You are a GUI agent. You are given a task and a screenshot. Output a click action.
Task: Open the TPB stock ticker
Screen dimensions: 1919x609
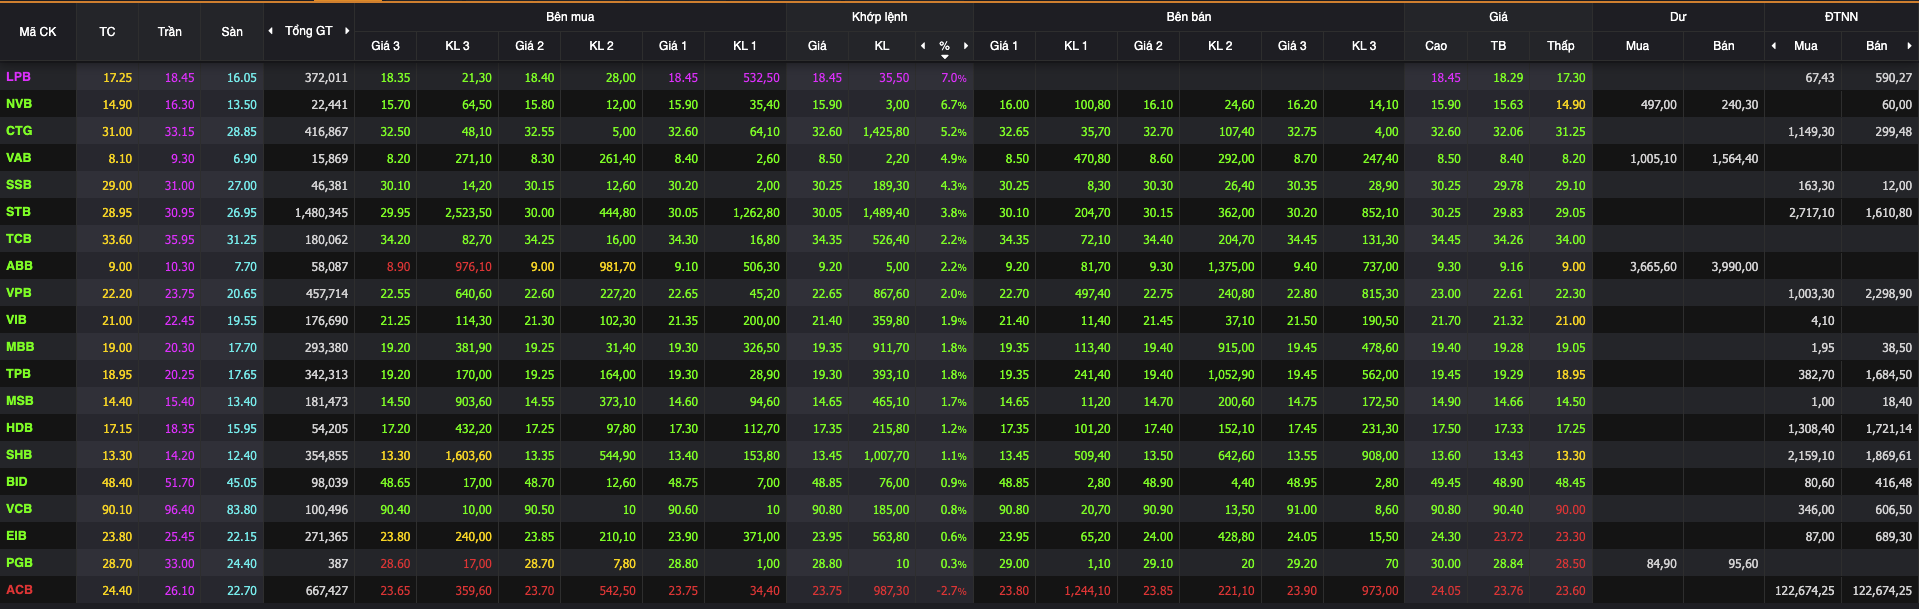pos(18,374)
